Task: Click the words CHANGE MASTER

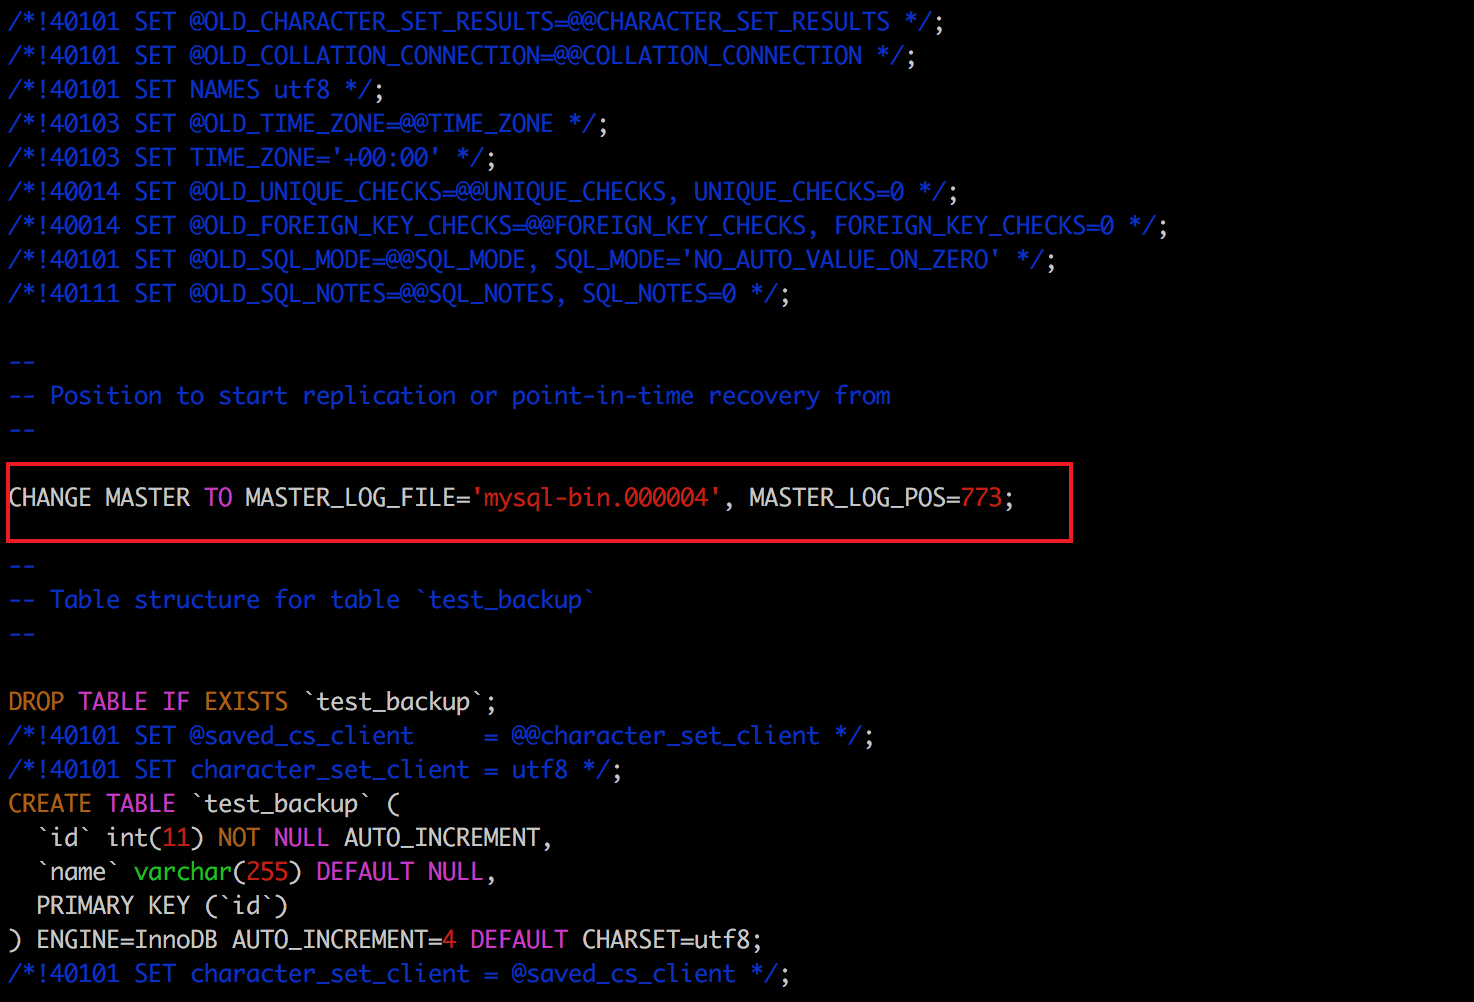Action: point(99,498)
